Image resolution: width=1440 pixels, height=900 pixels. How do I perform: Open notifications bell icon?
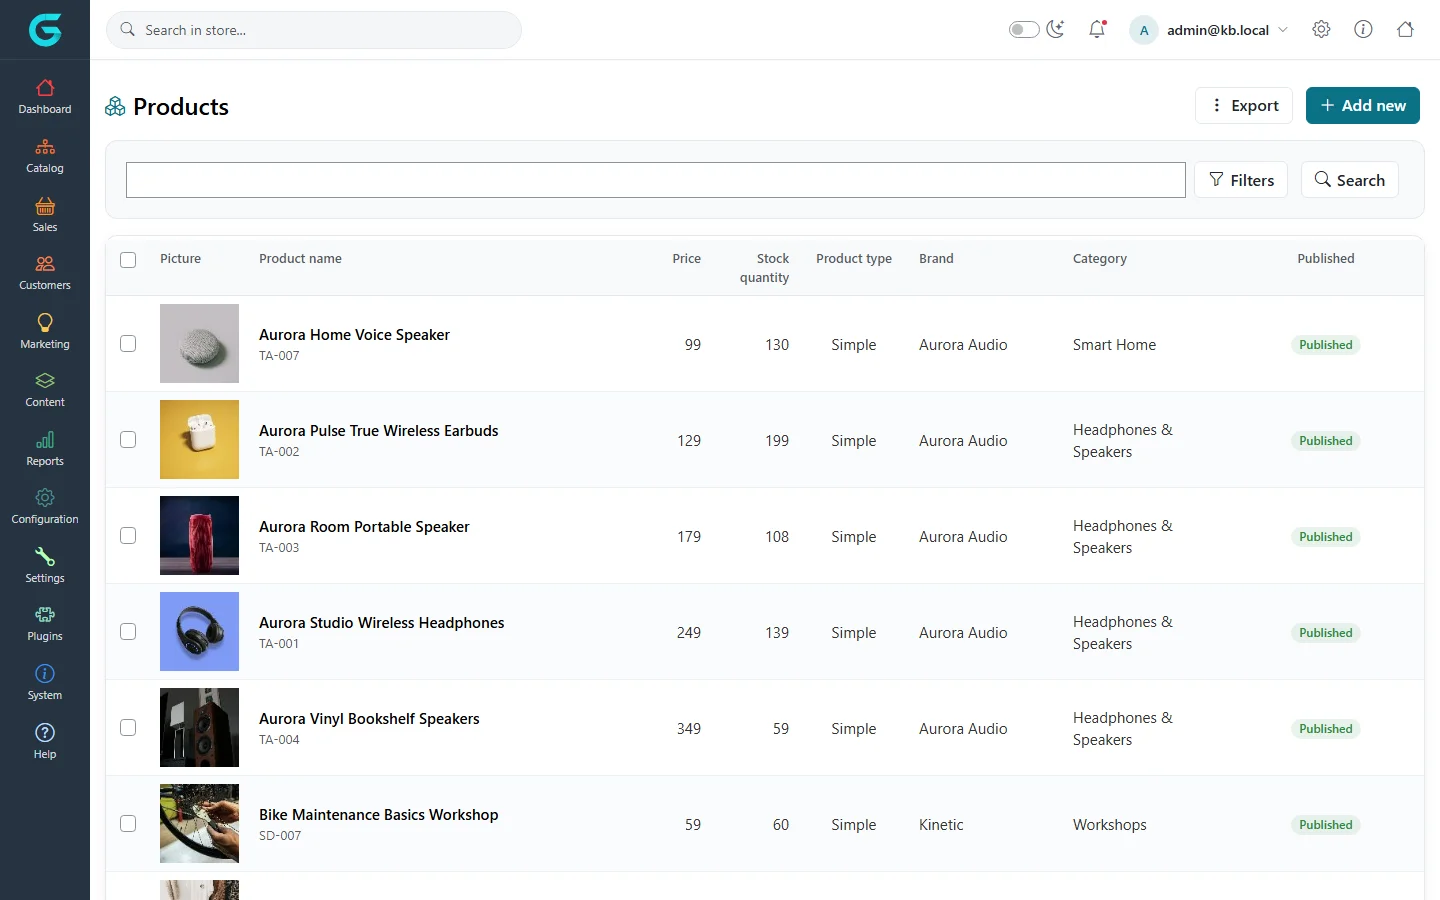[1097, 29]
